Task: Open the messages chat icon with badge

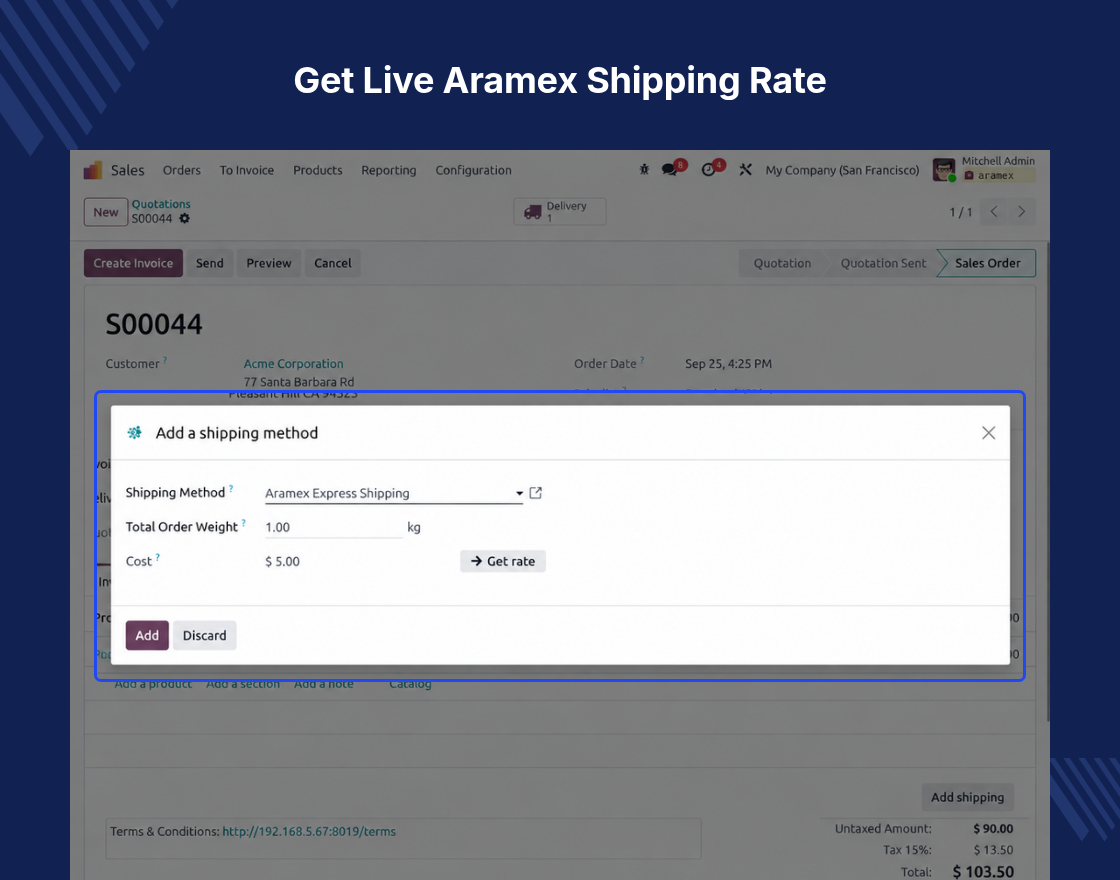Action: (670, 169)
